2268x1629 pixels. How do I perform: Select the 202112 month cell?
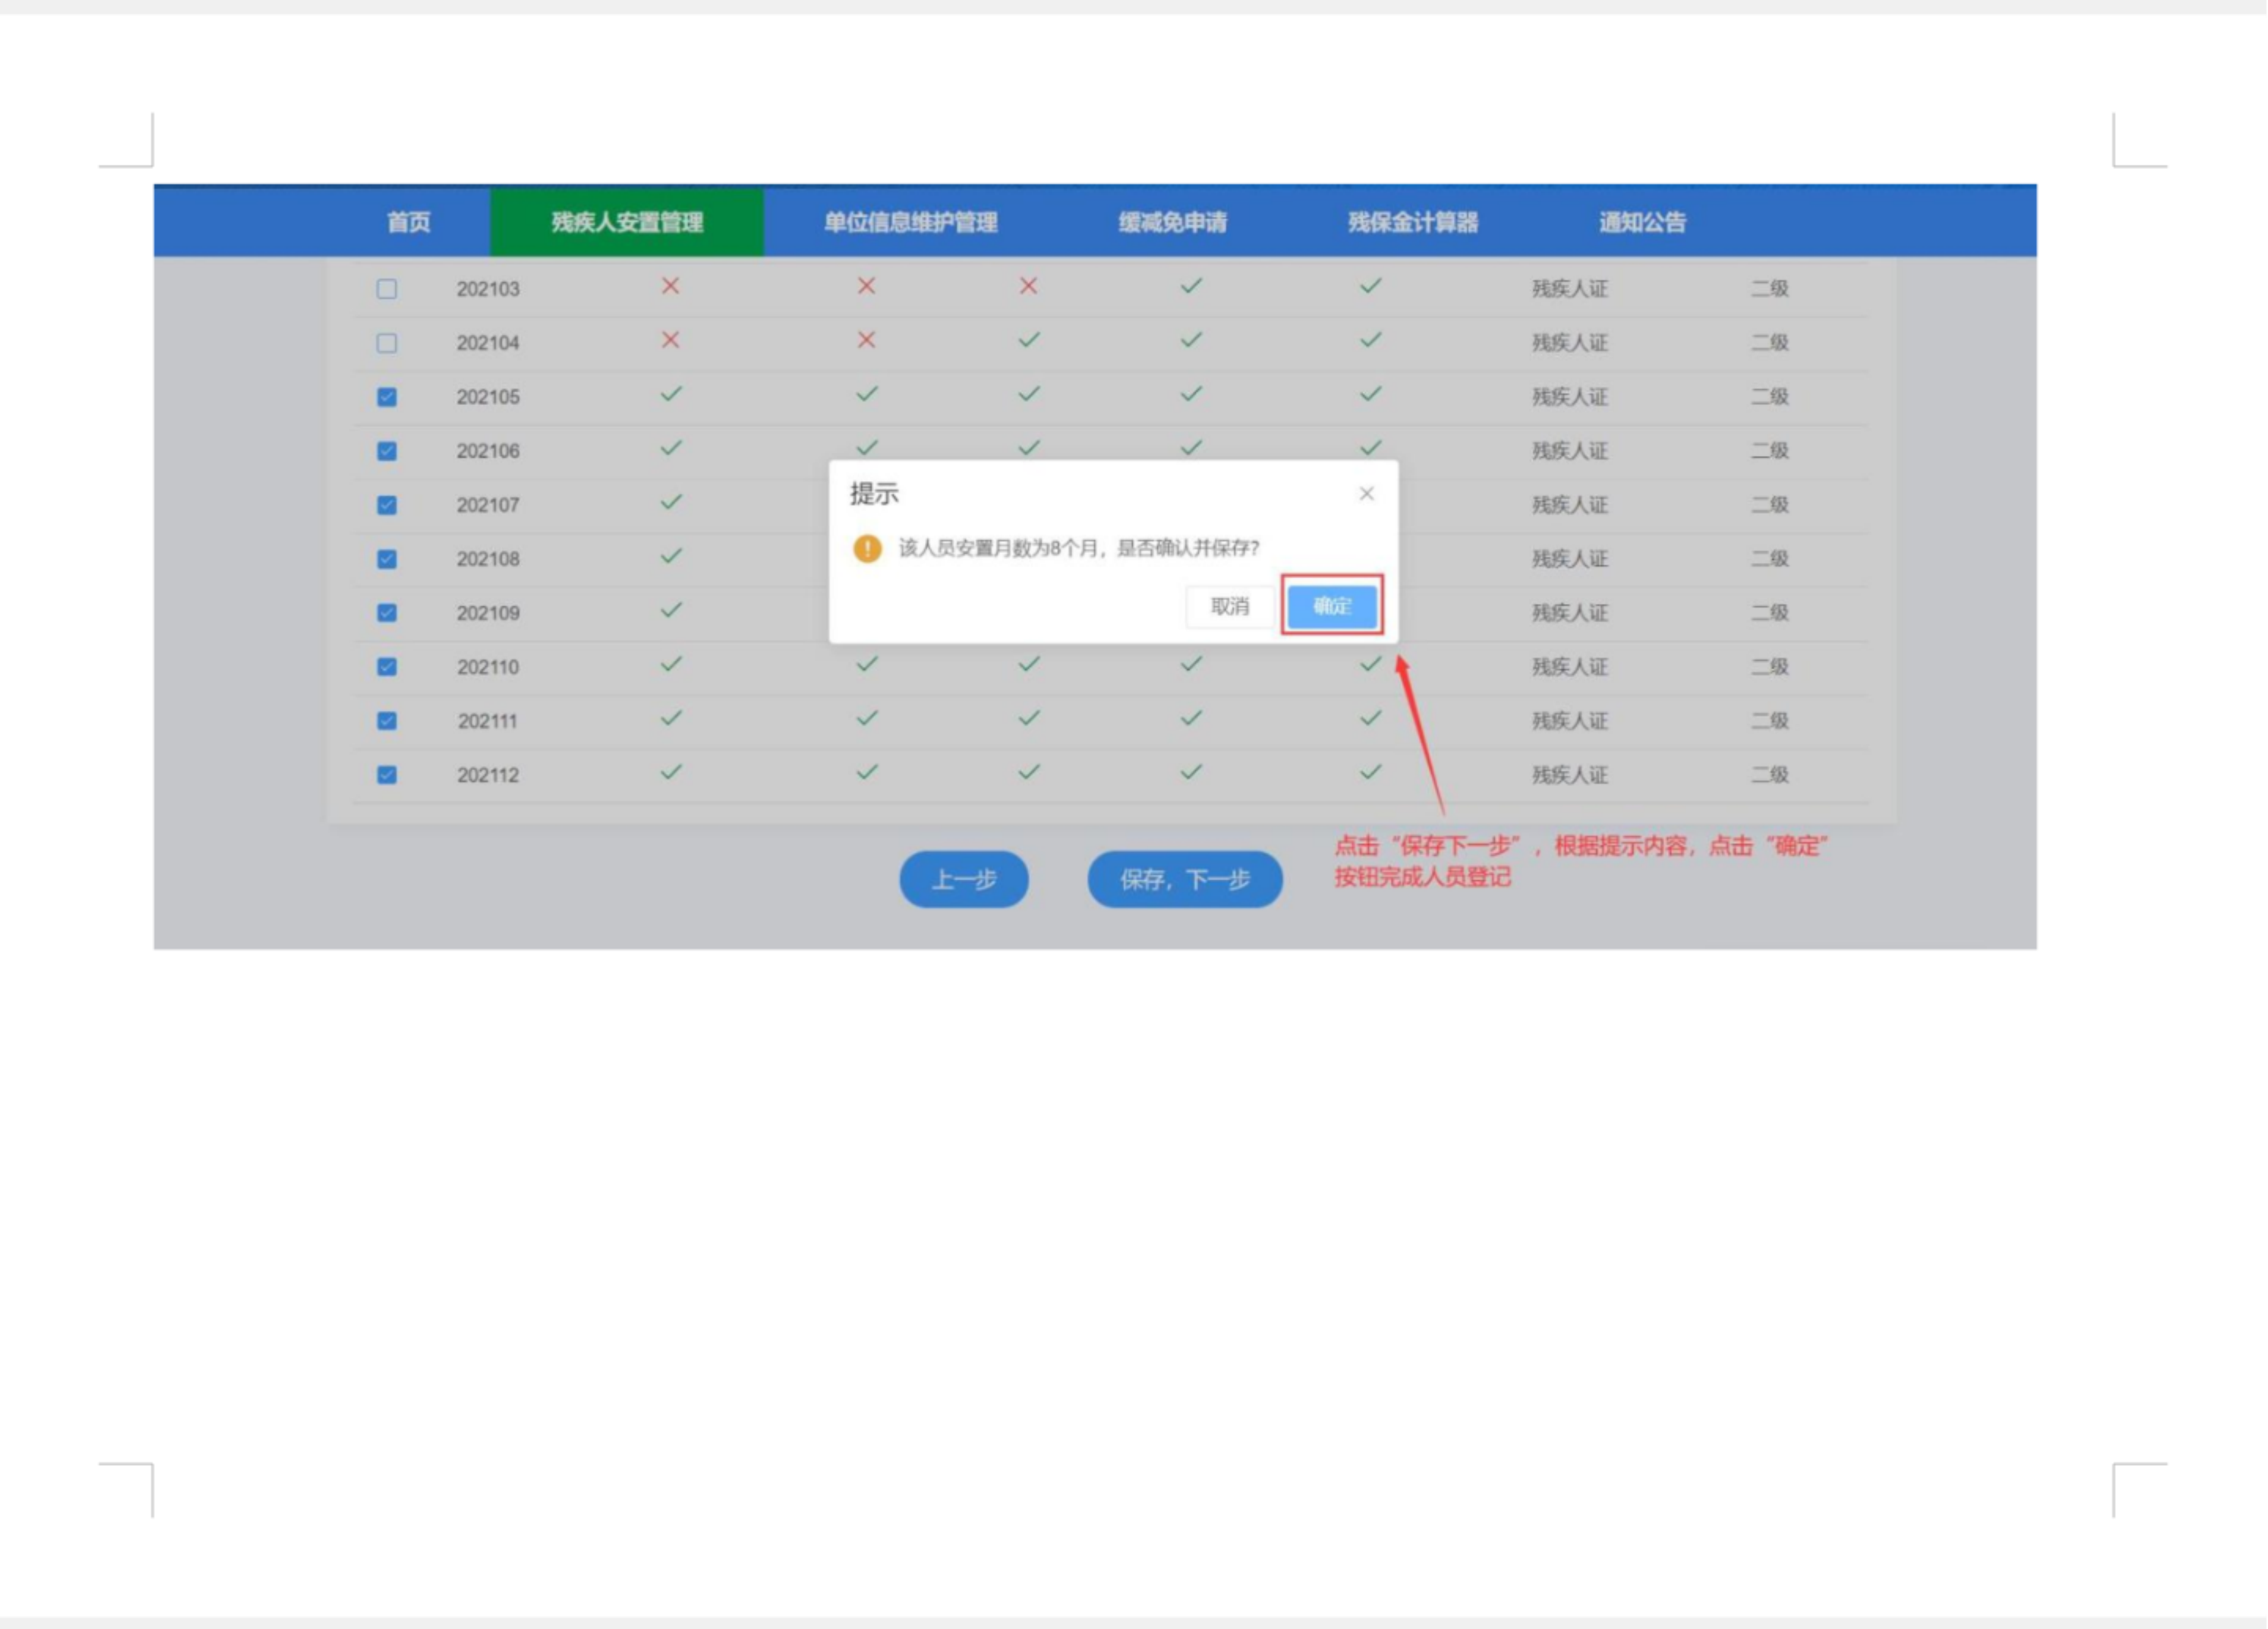click(x=488, y=775)
